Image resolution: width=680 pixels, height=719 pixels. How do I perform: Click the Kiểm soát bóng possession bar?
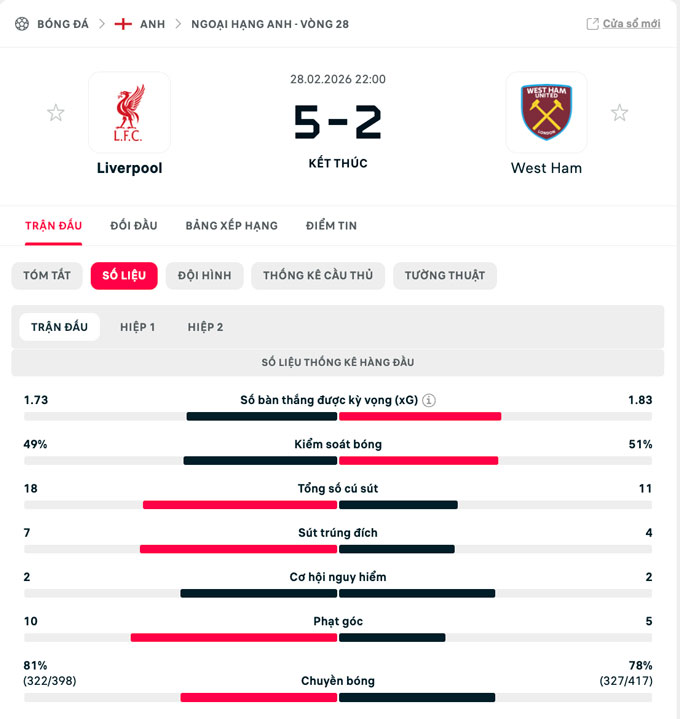pyautogui.click(x=338, y=461)
